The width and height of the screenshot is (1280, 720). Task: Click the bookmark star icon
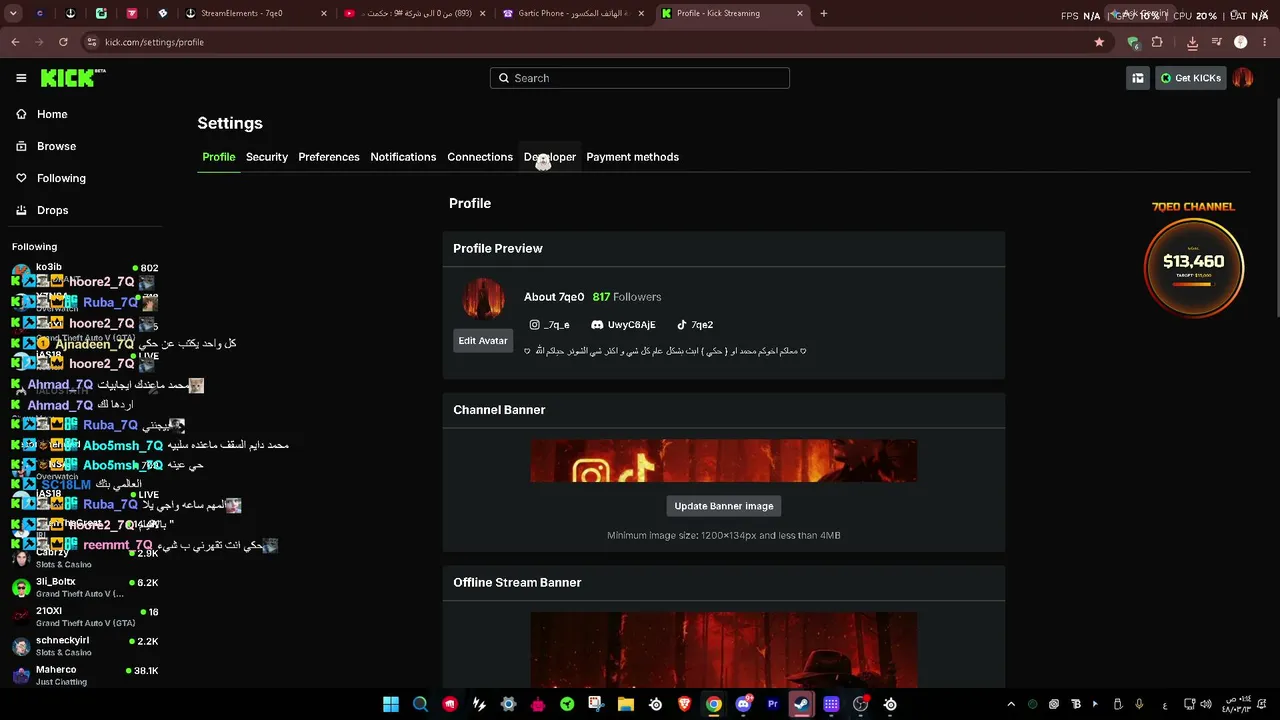tap(1099, 42)
